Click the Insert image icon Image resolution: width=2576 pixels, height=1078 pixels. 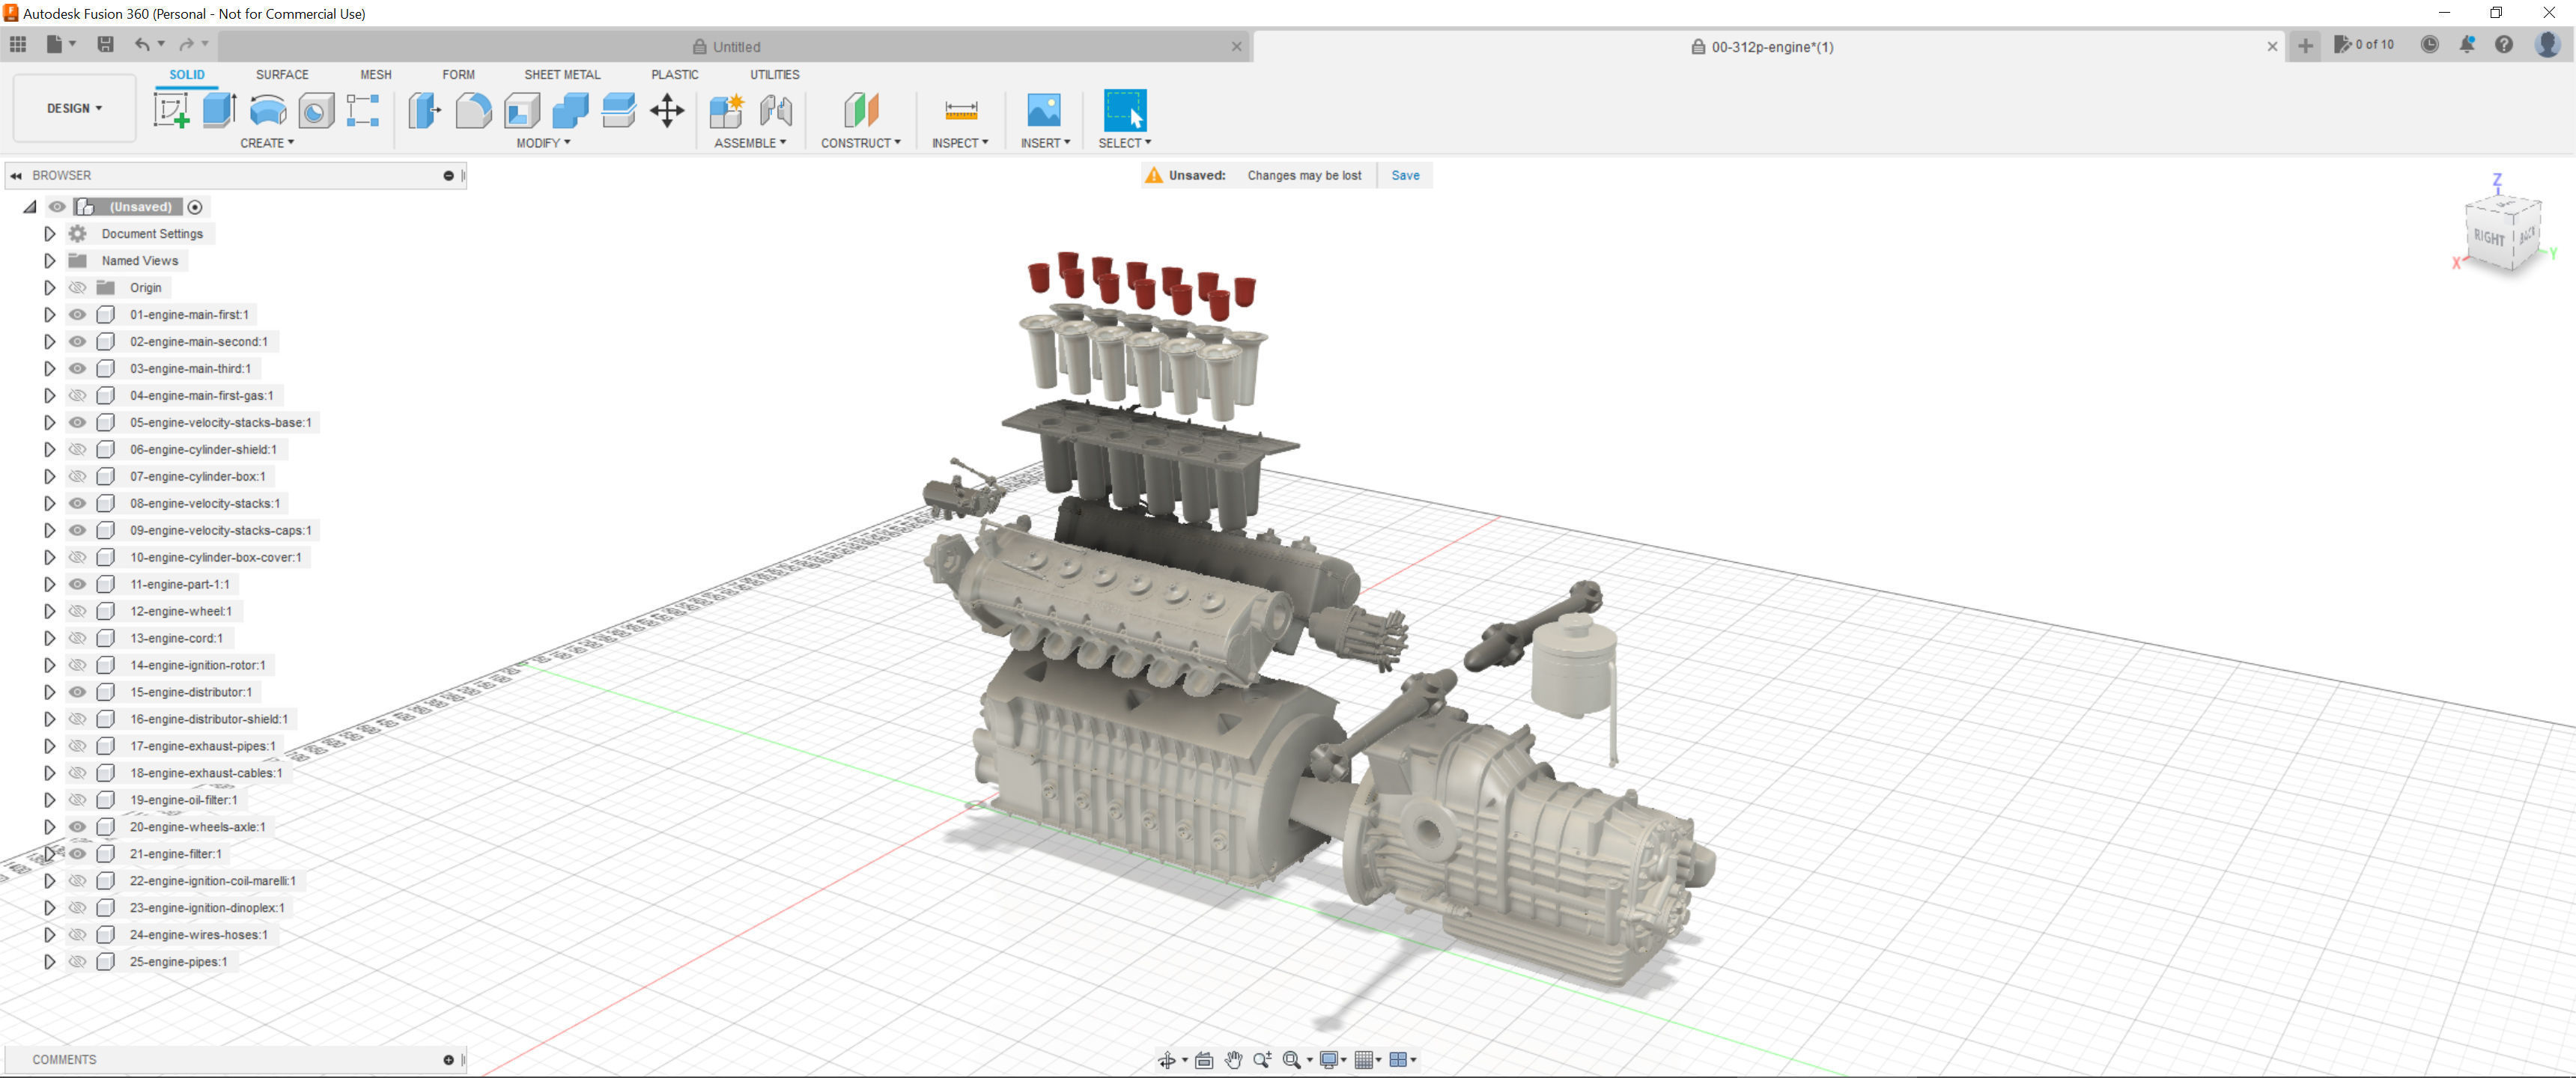1043,110
